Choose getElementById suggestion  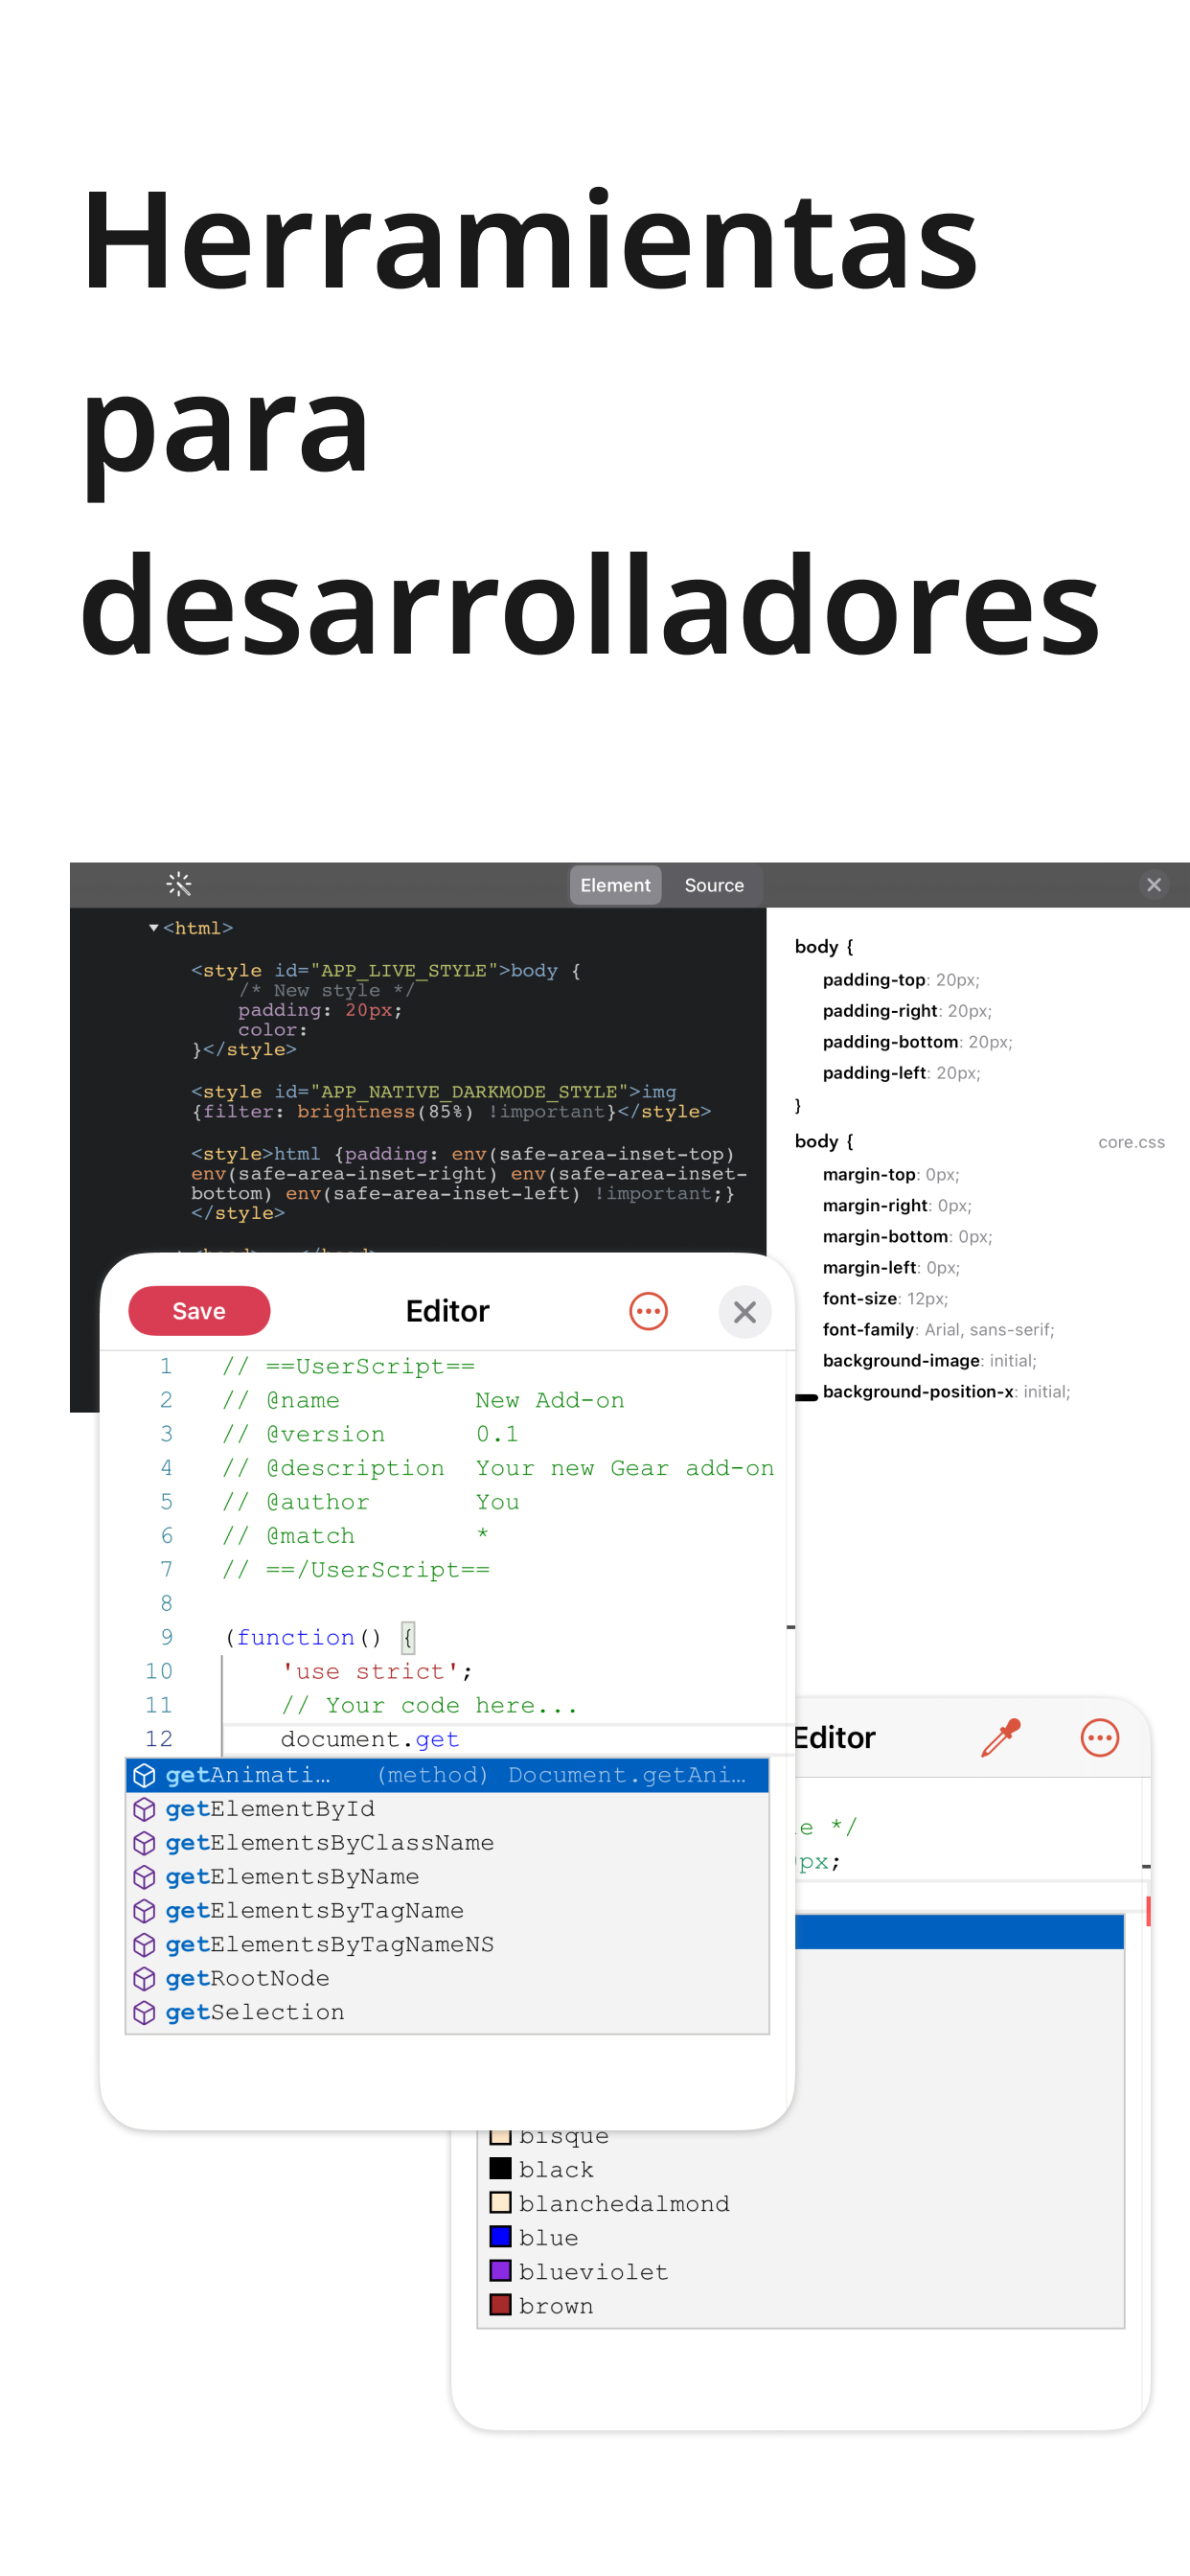click(447, 1809)
